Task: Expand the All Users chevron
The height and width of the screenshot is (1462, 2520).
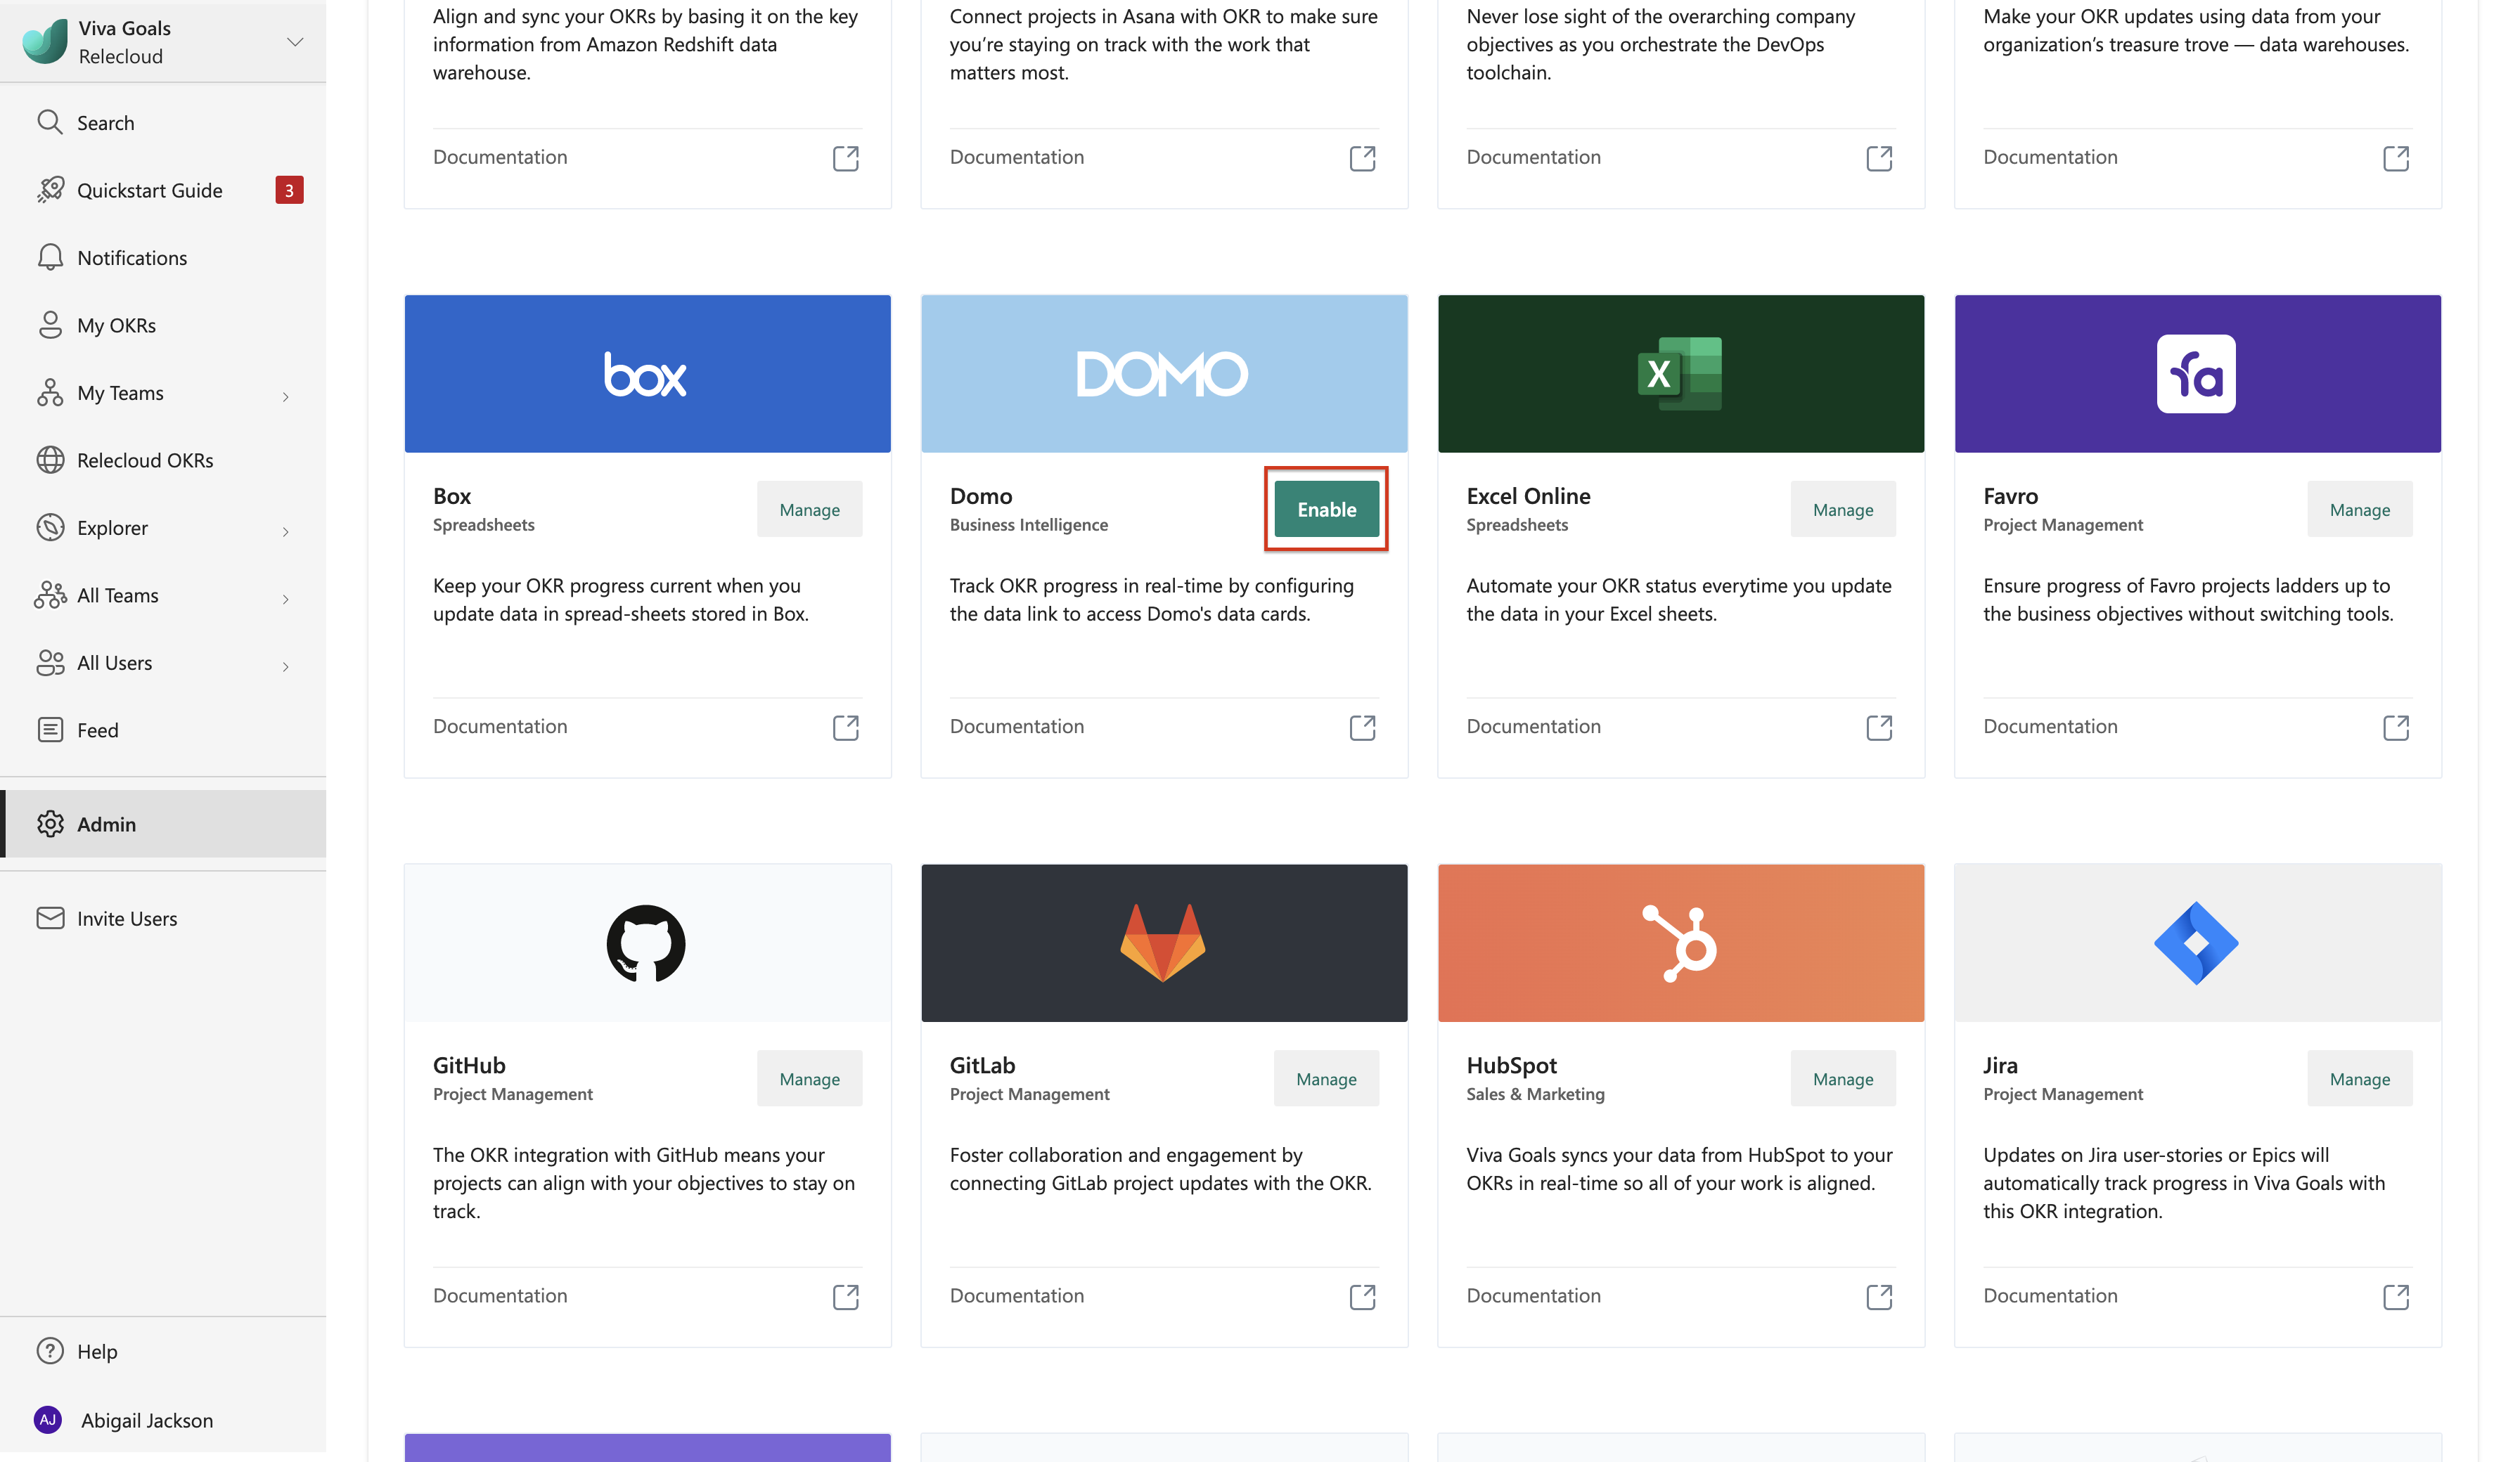Action: coord(286,667)
